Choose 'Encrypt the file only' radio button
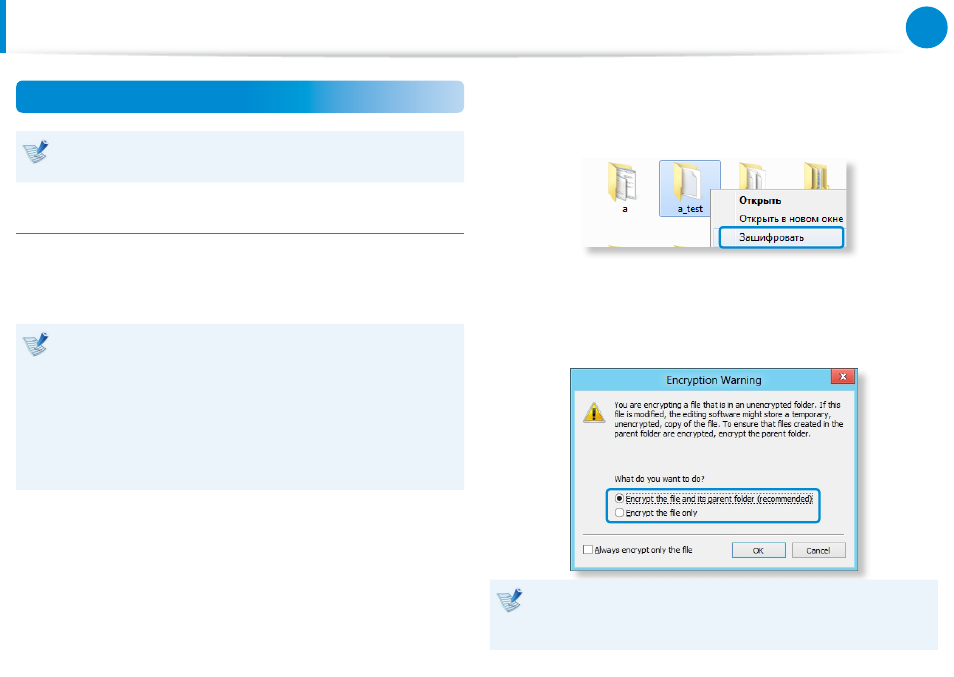The width and height of the screenshot is (954, 677). point(619,513)
